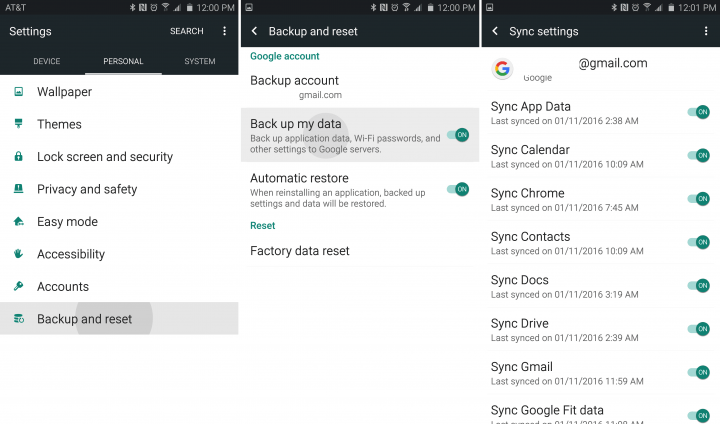Viewport: 720px width, 424px height.
Task: Tap the Backup and reset icon
Action: click(18, 318)
